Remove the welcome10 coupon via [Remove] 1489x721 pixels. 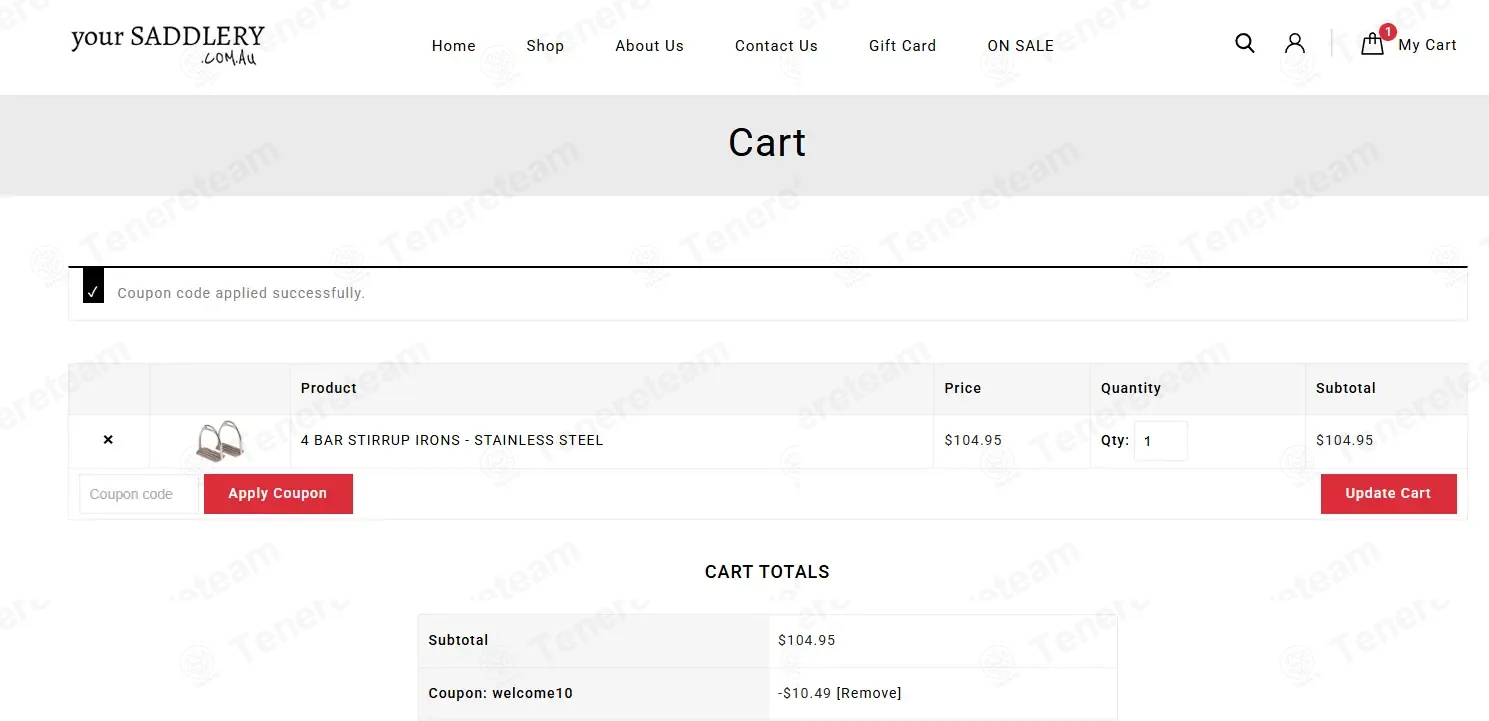(869, 693)
